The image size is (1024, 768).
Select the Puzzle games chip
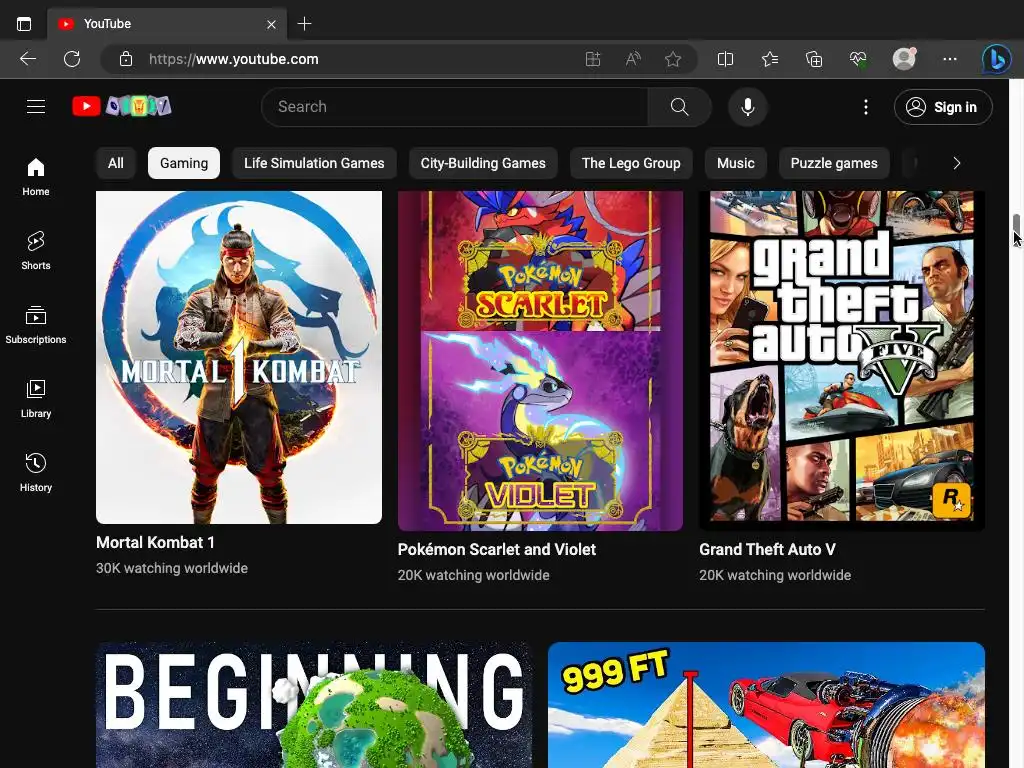tap(834, 163)
